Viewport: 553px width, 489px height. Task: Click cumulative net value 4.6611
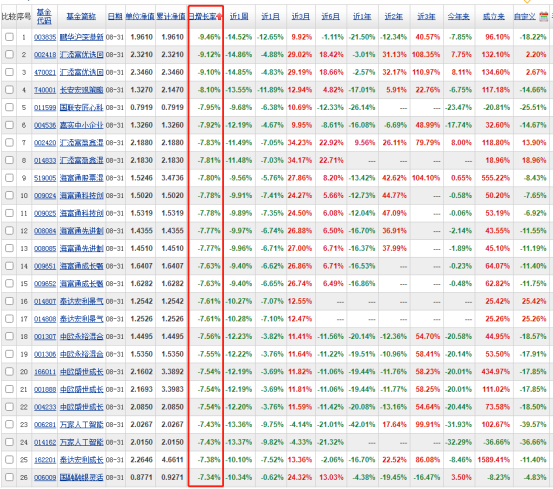click(x=172, y=460)
